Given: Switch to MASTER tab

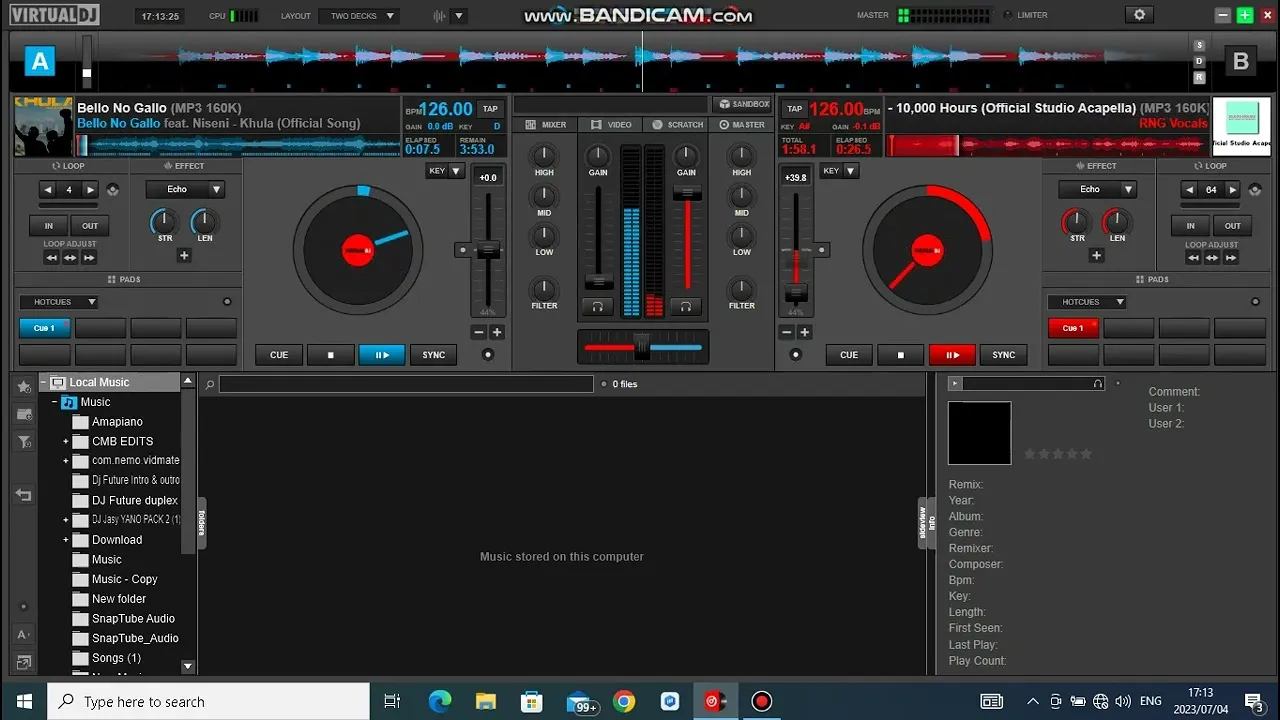Looking at the screenshot, I should [x=742, y=125].
